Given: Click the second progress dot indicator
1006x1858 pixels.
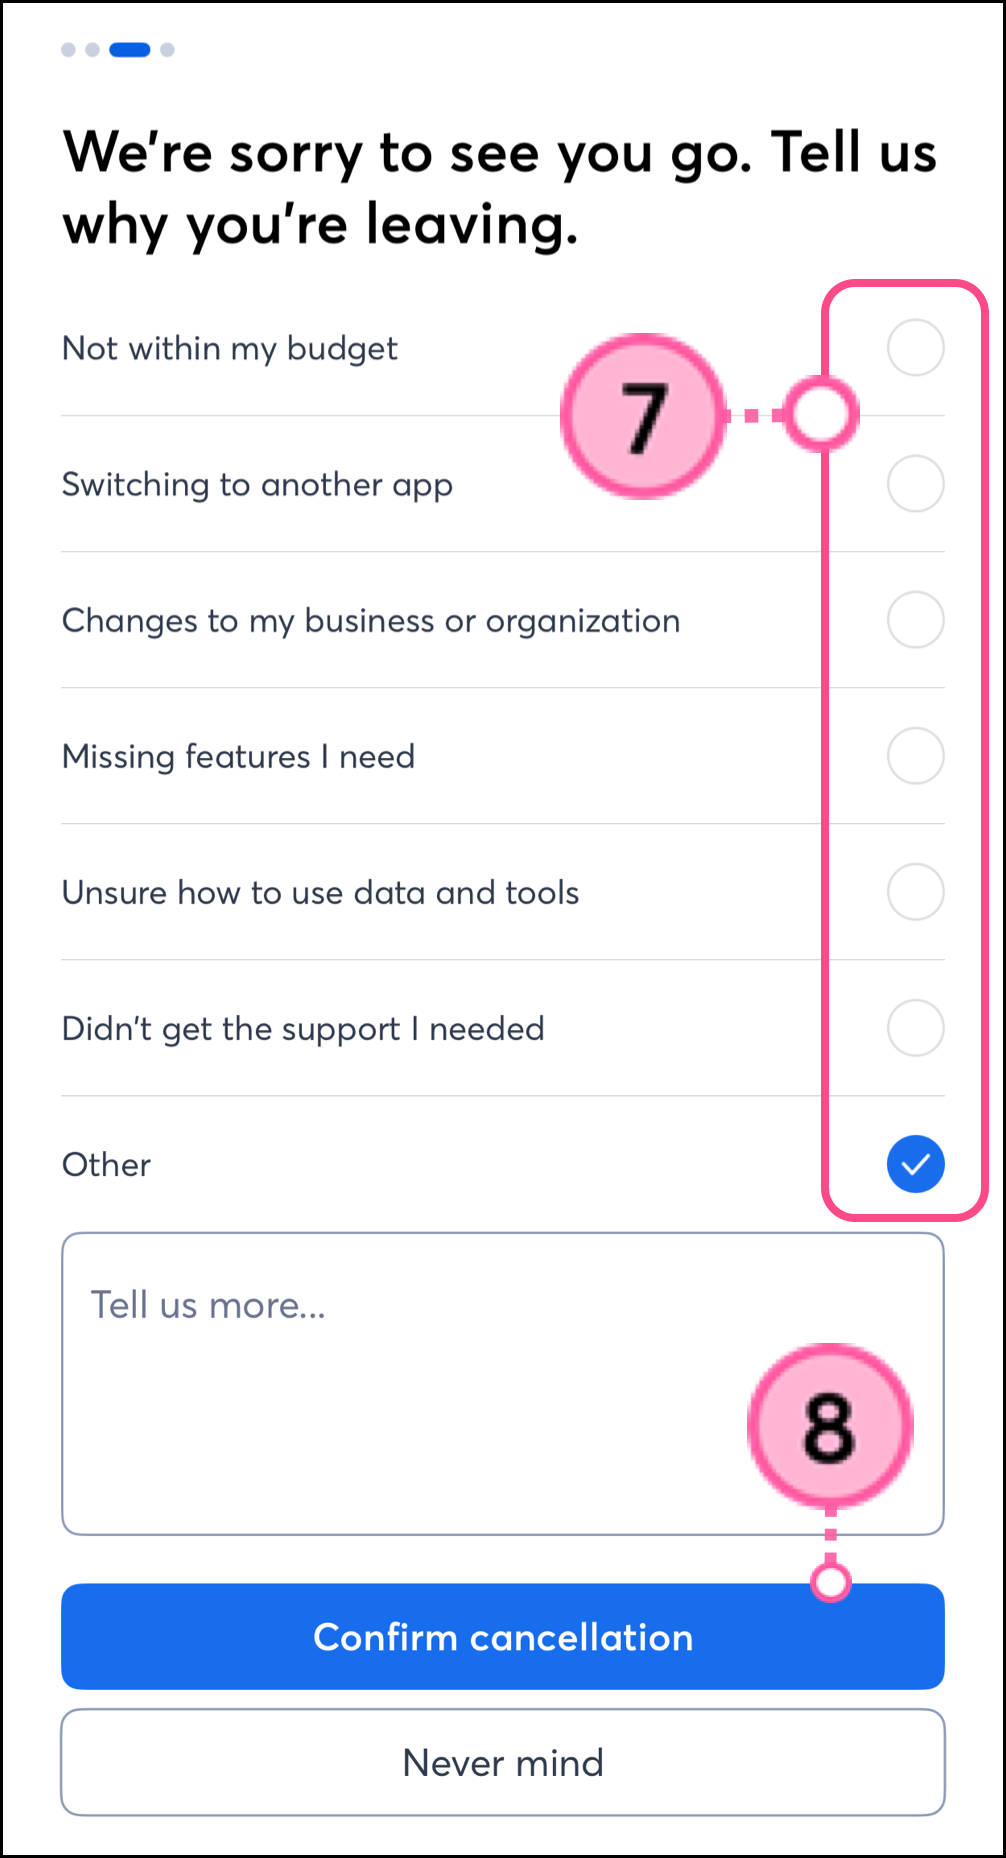Looking at the screenshot, I should click(x=92, y=50).
